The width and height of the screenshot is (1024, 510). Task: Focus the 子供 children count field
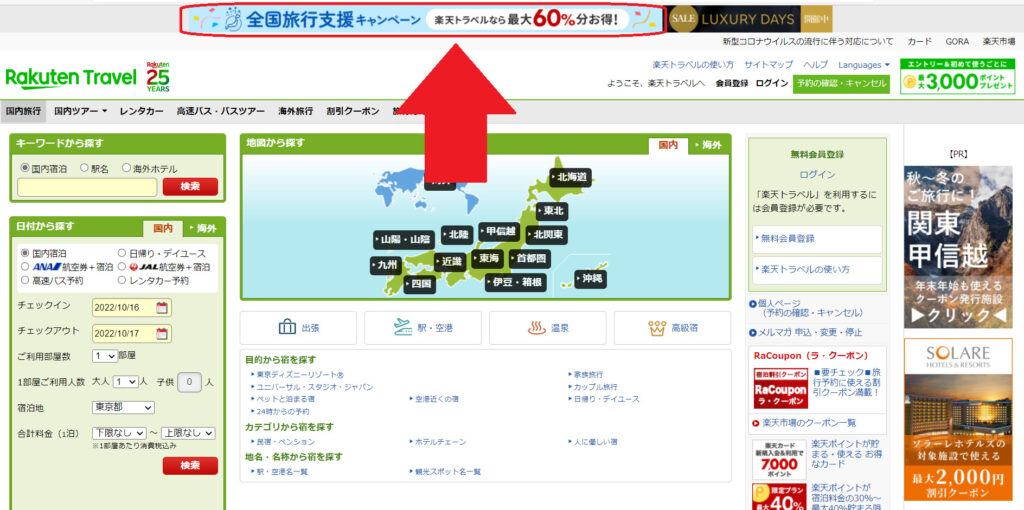(x=189, y=383)
